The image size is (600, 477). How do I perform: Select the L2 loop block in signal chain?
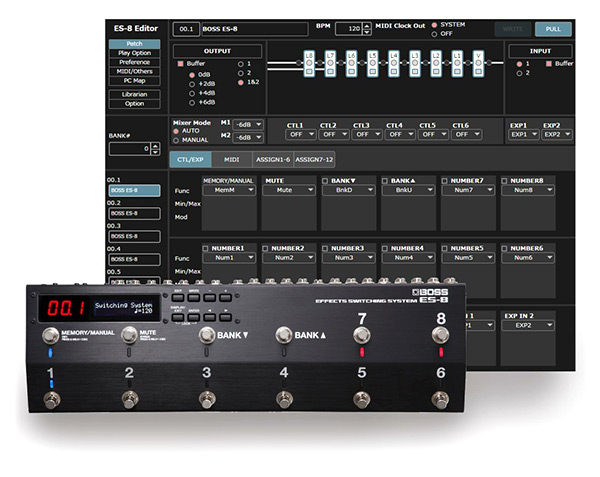pos(436,63)
